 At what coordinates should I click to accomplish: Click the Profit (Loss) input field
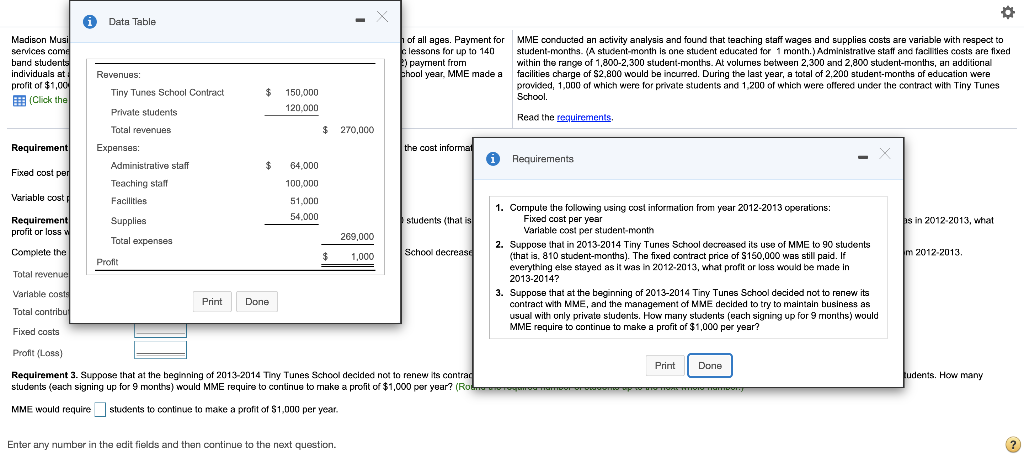161,350
